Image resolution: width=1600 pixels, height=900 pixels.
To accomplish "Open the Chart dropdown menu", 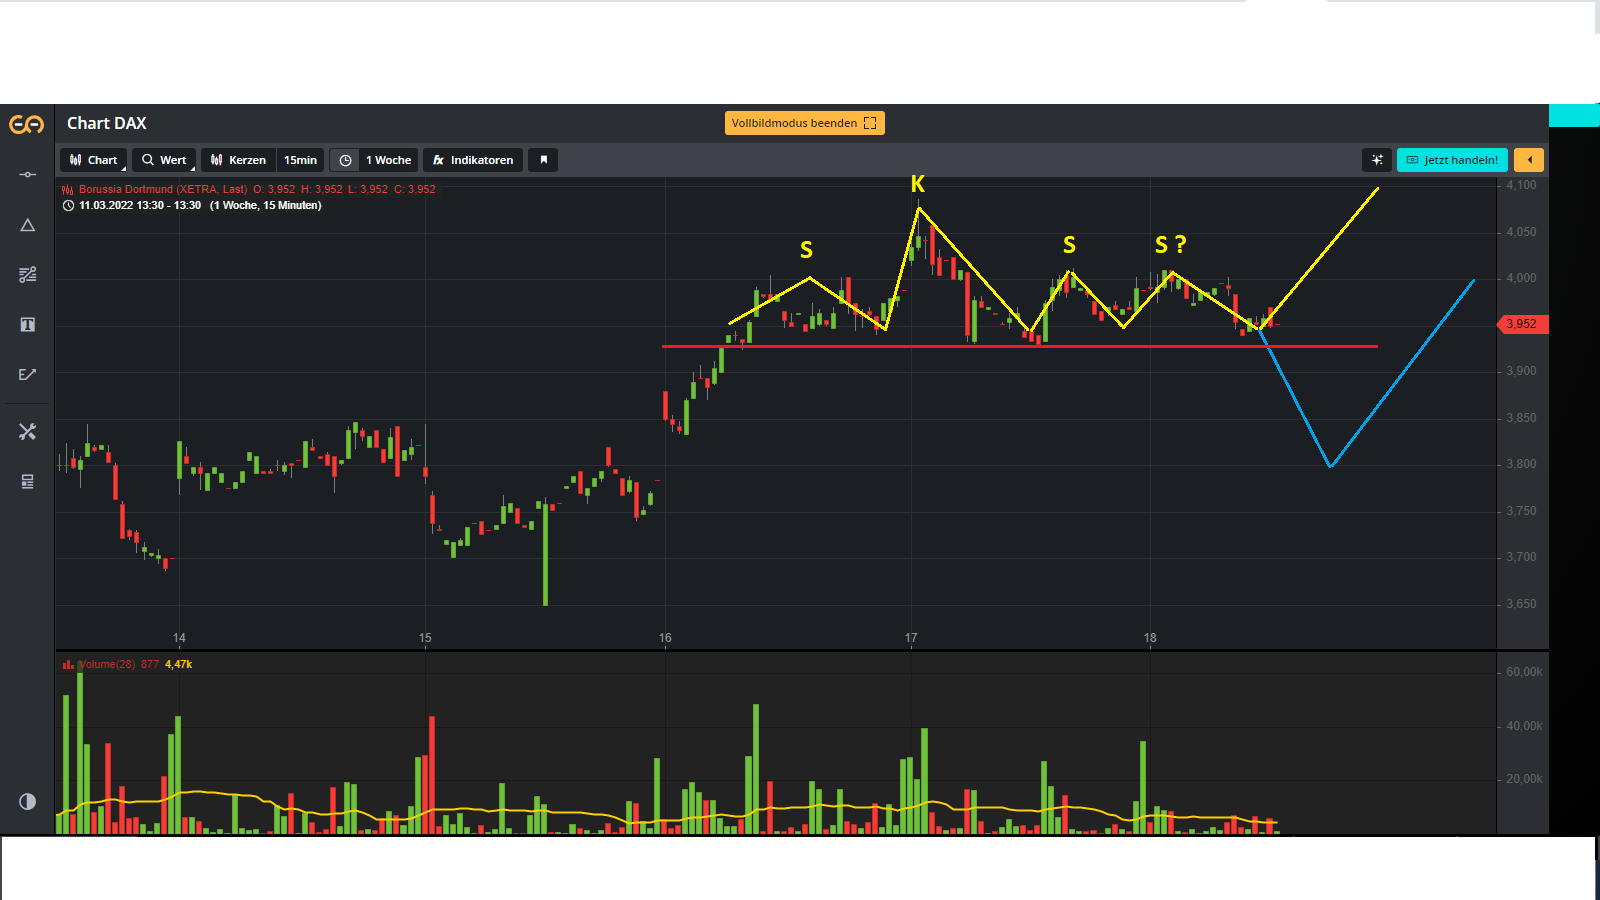I will coord(94,160).
